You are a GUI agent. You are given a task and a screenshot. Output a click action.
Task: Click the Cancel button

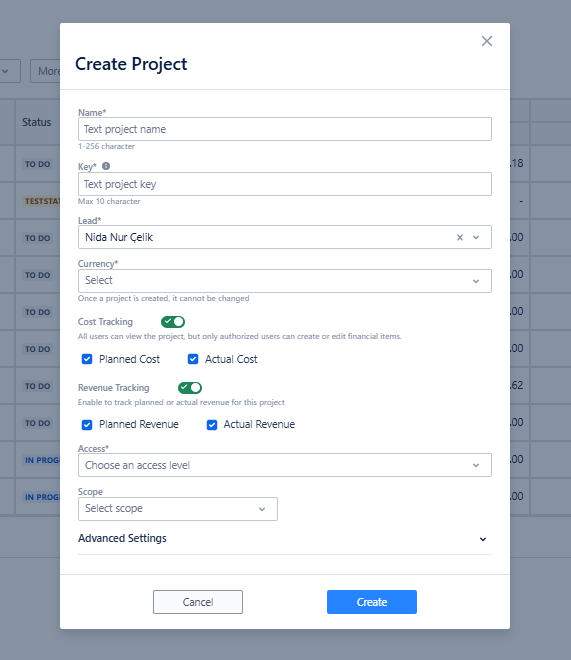[198, 602]
